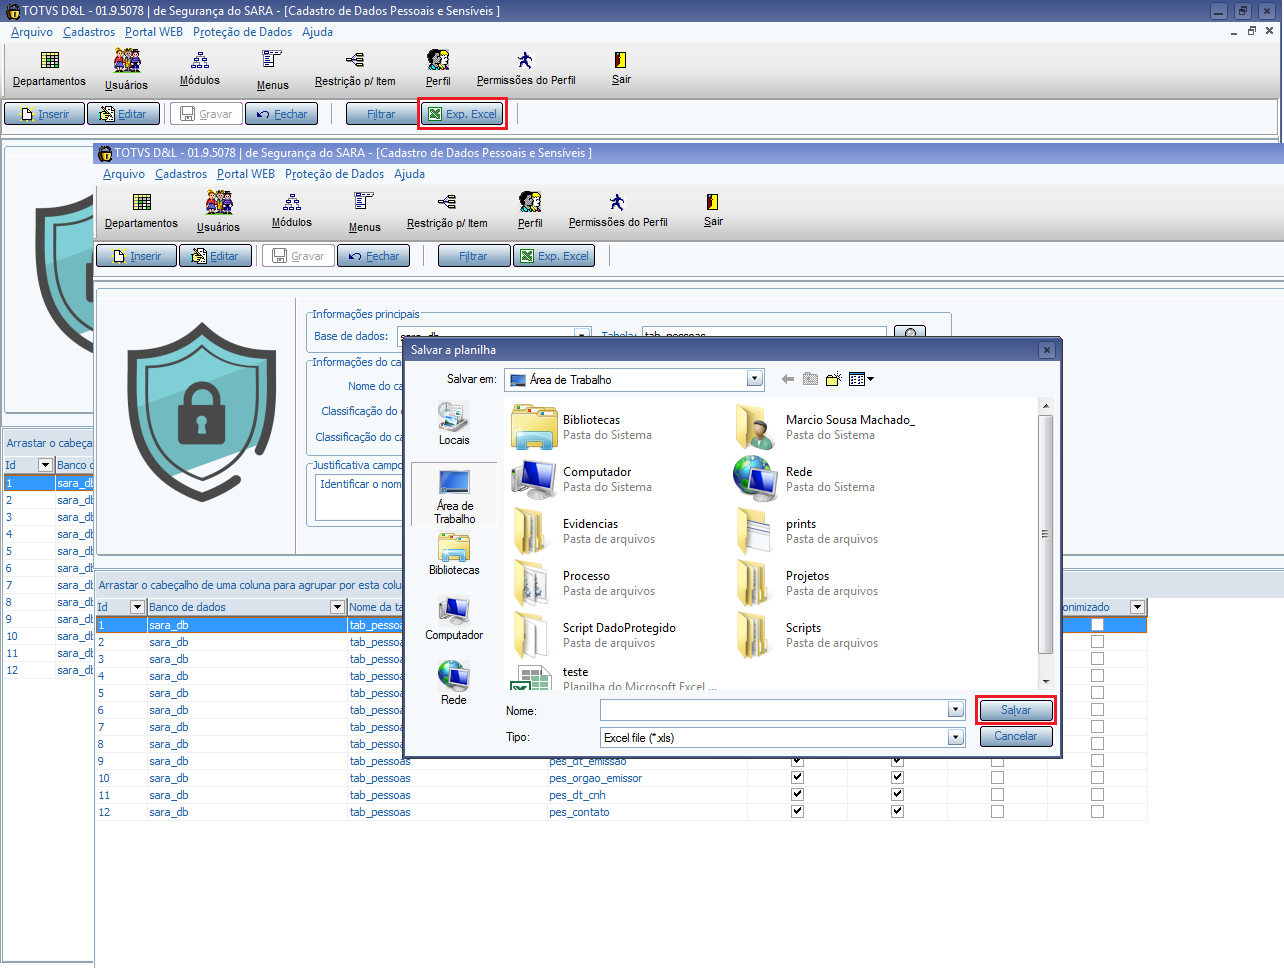
Task: Open Usuários in the foreground TOTVS window
Action: (x=218, y=211)
